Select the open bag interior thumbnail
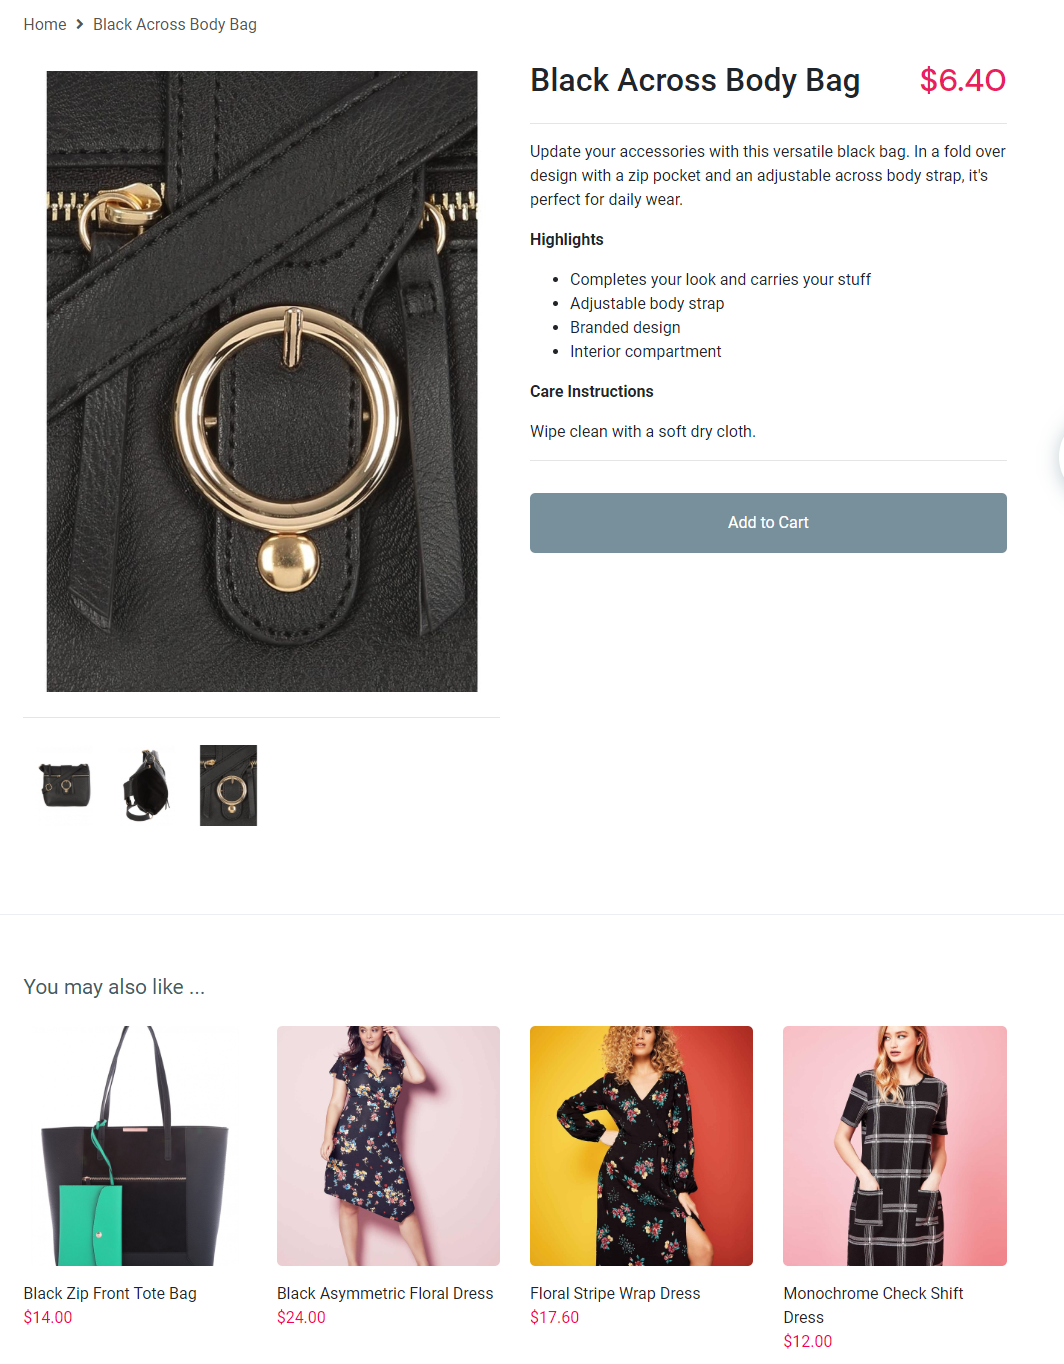 tap(147, 785)
